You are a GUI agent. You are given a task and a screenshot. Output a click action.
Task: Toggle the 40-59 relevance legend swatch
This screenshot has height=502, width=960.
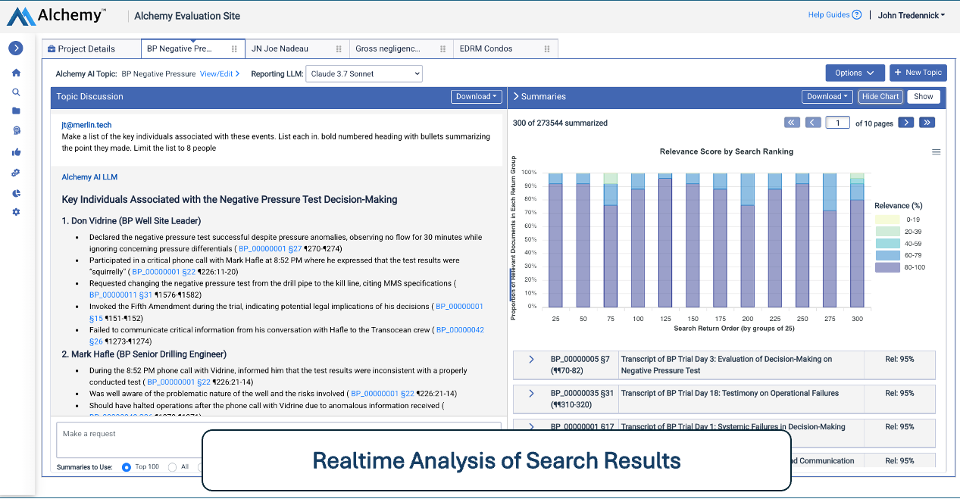pos(887,244)
